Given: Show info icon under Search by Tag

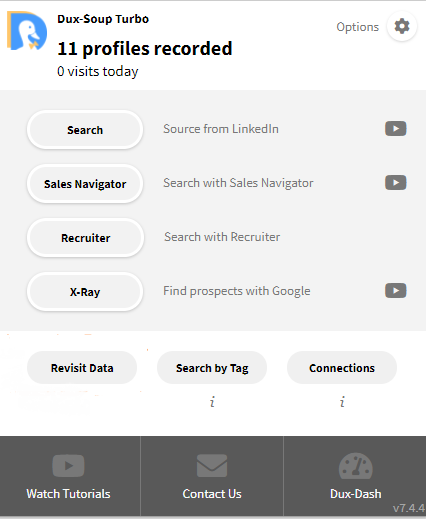Looking at the screenshot, I should 212,402.
